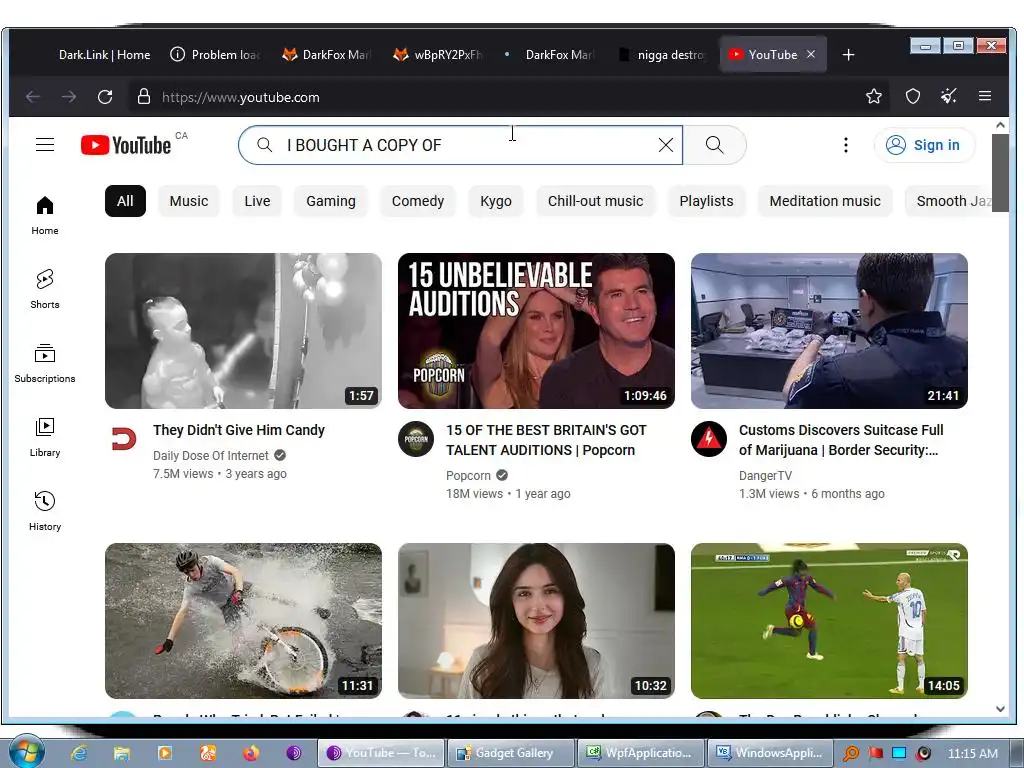Open Daily Dose Of Internet channel name

tap(210, 455)
